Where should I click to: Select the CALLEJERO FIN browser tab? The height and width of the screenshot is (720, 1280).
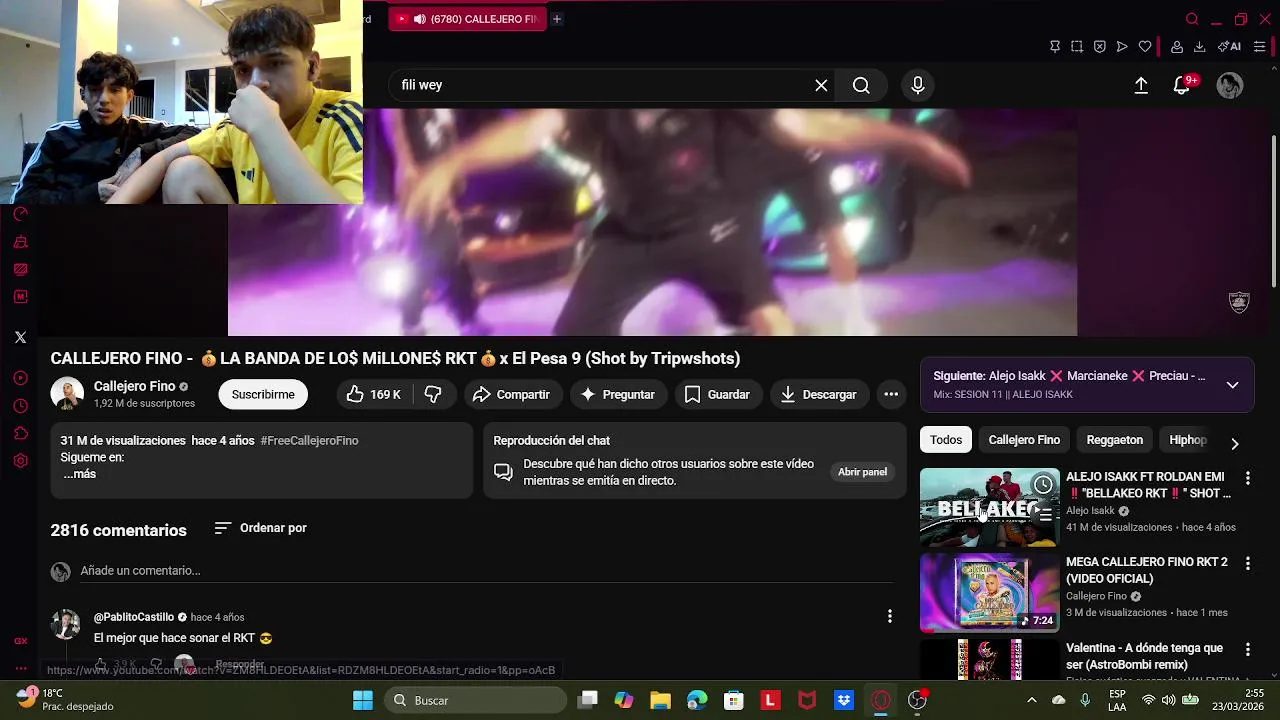(x=468, y=19)
